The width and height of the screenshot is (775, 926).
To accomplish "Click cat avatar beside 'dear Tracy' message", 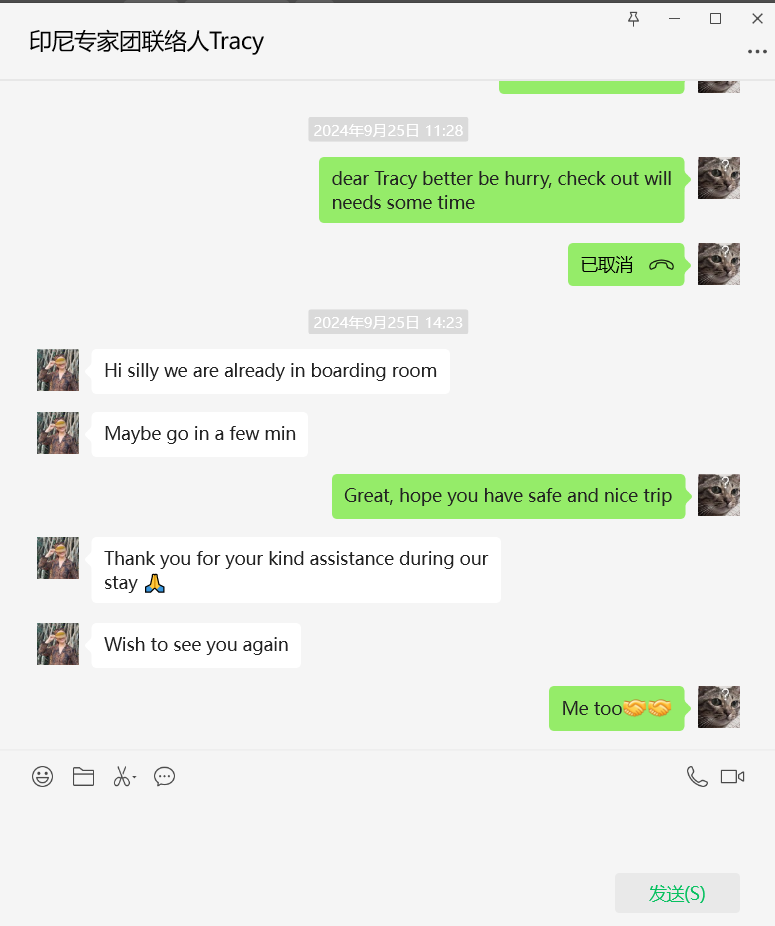I will pos(719,178).
